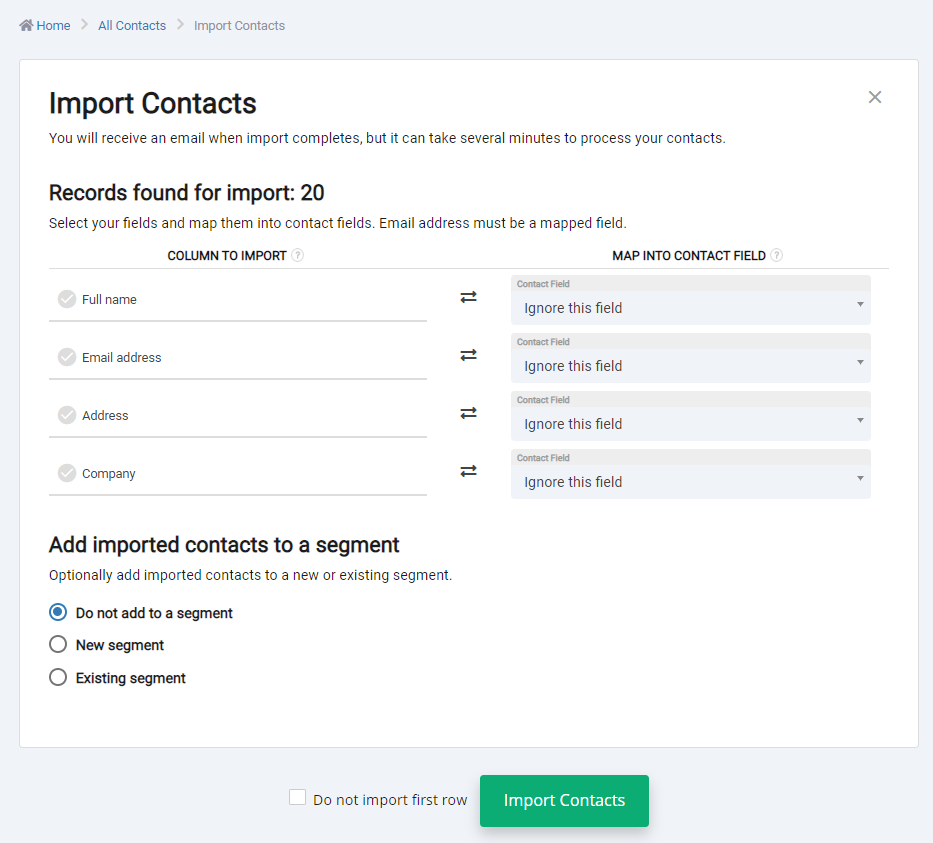Go to All Contacts breadcrumb link
This screenshot has height=843, width=933.
132,26
